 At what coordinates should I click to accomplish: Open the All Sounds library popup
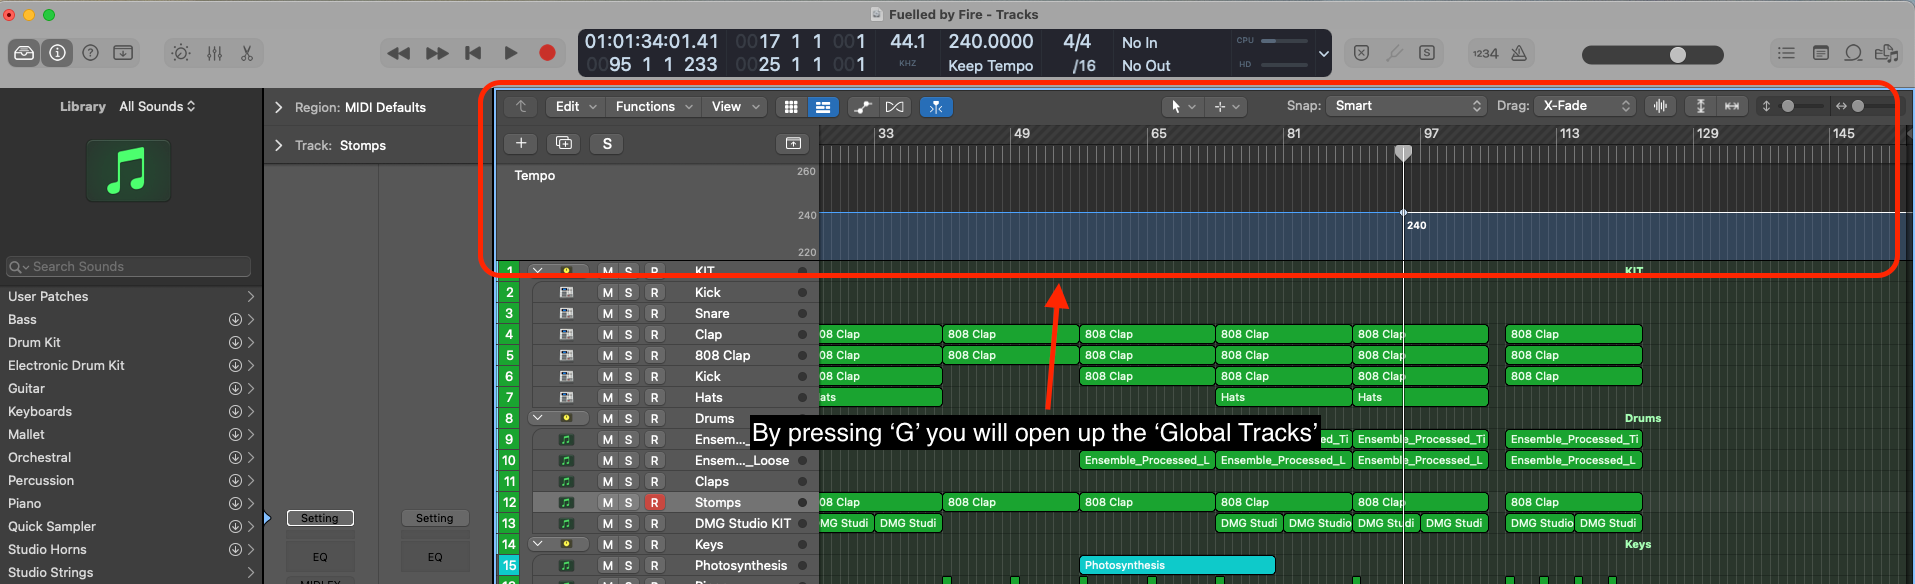coord(157,106)
